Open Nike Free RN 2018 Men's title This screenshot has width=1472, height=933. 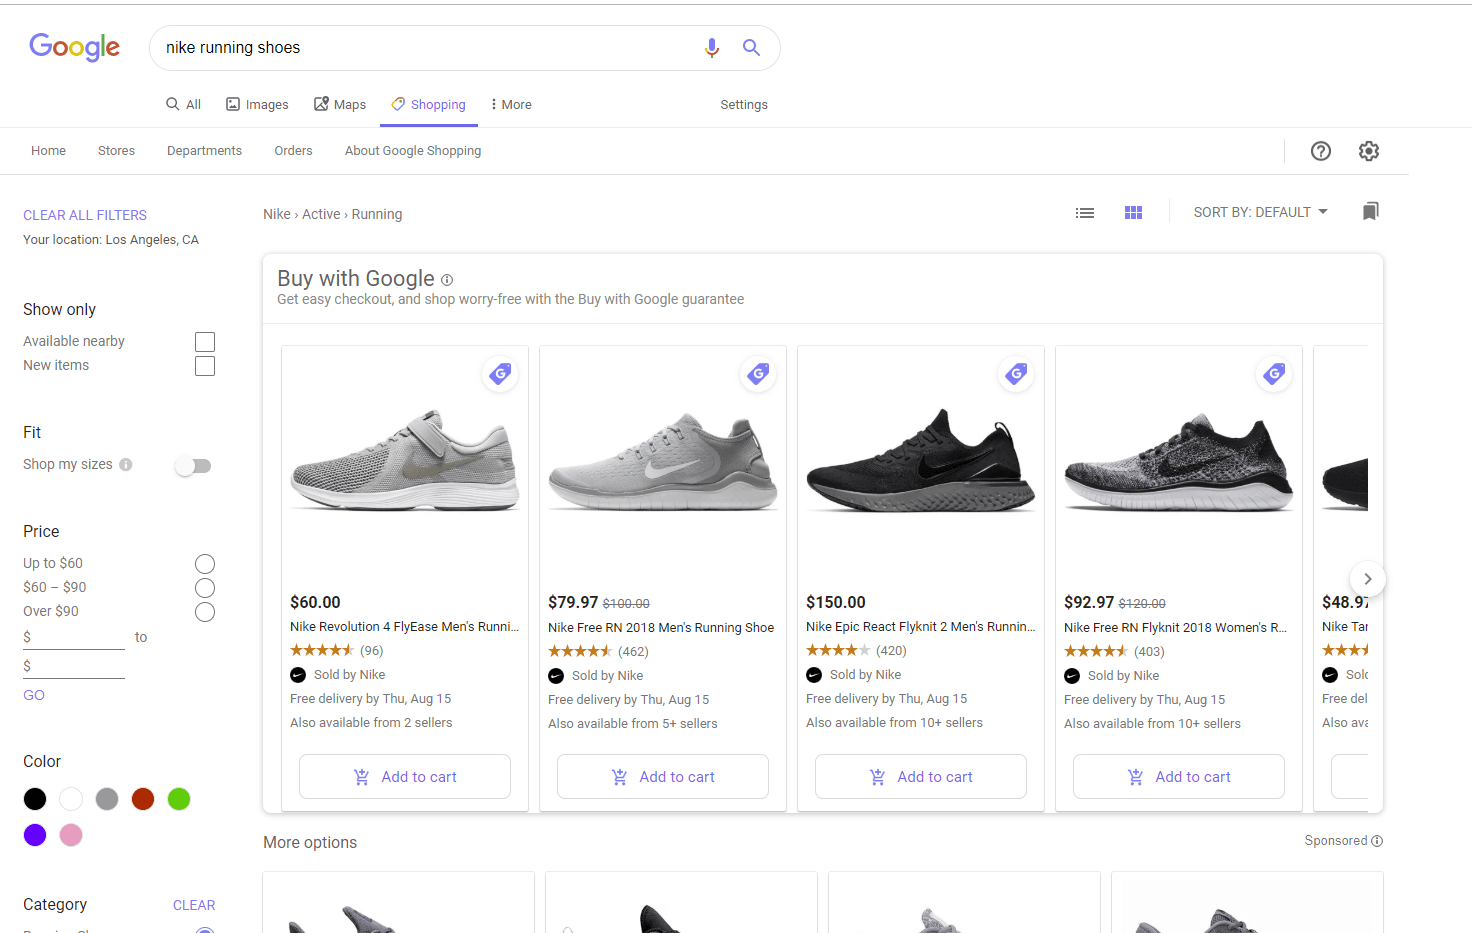point(661,628)
